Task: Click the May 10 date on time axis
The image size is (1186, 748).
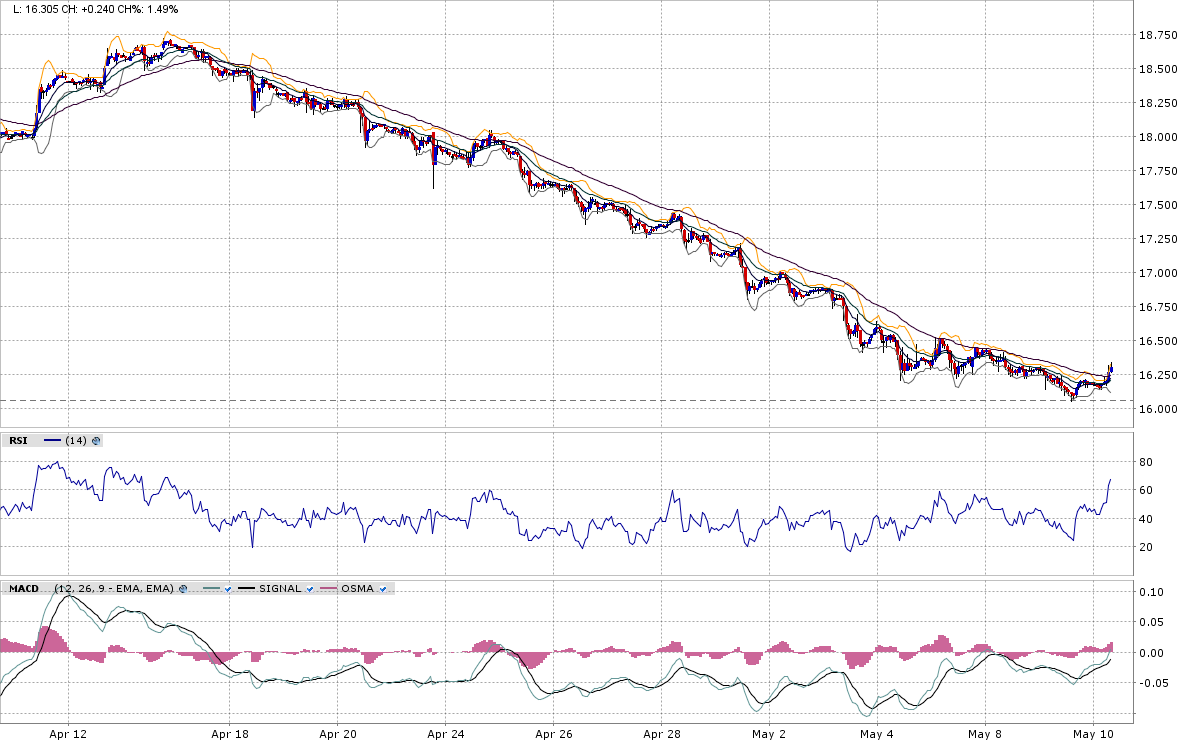Action: tap(1094, 734)
